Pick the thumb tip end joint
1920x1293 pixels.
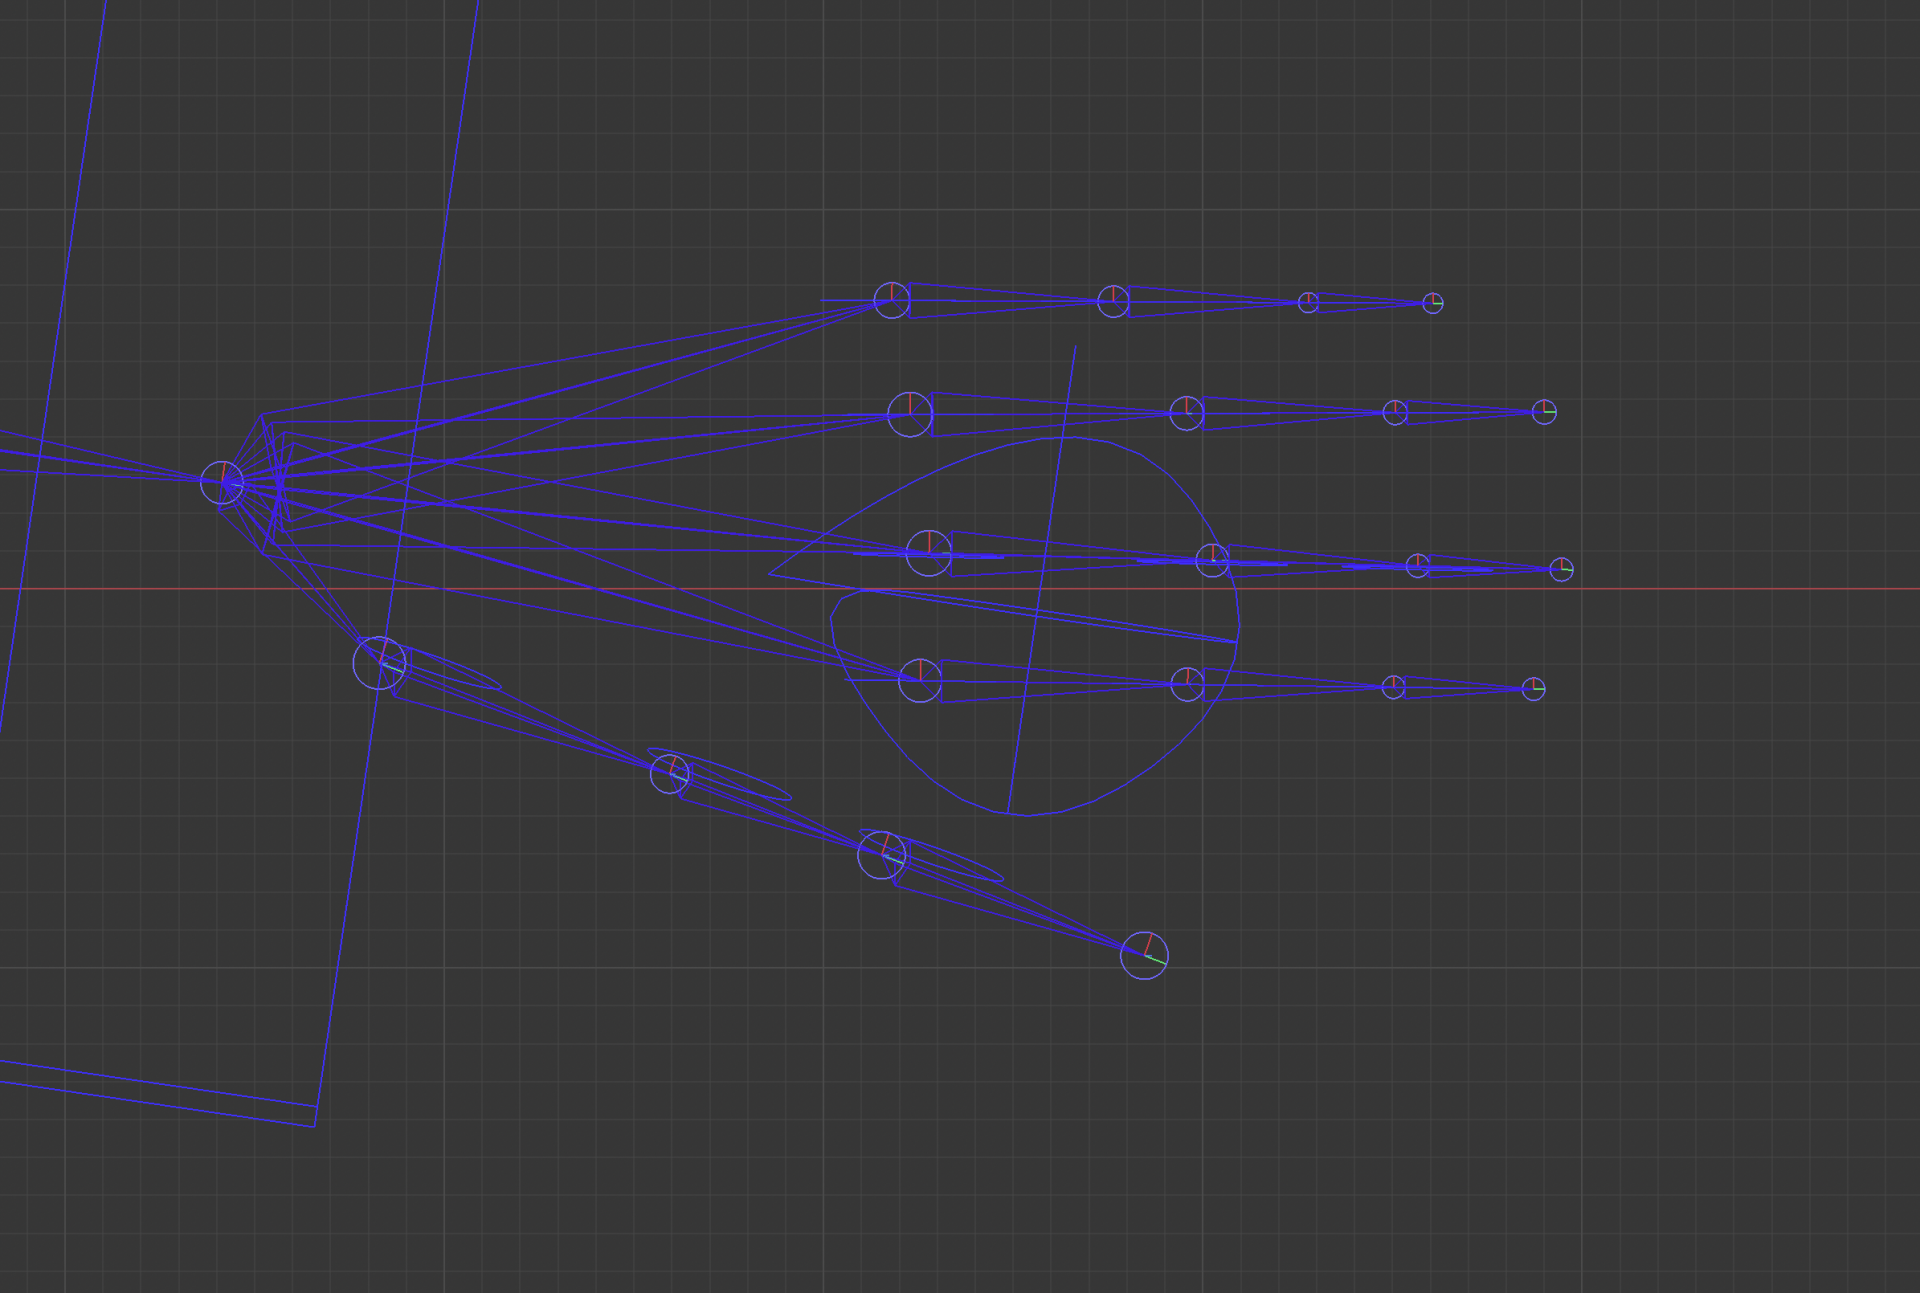tap(1144, 955)
